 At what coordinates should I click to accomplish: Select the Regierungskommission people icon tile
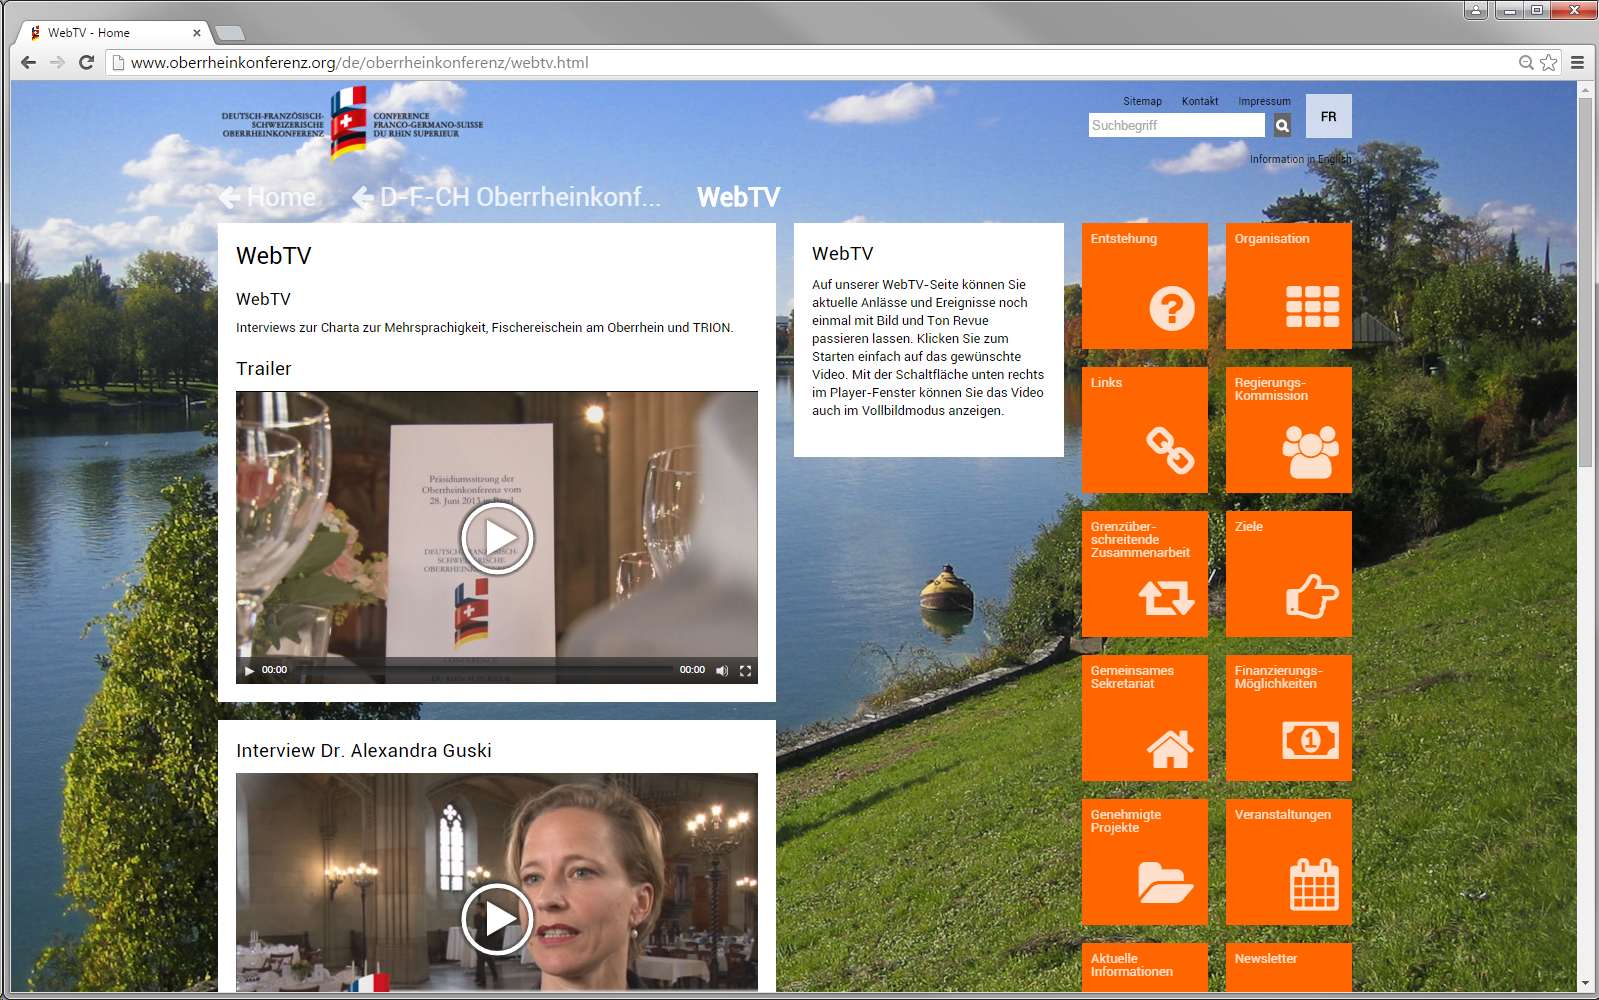click(x=1288, y=430)
